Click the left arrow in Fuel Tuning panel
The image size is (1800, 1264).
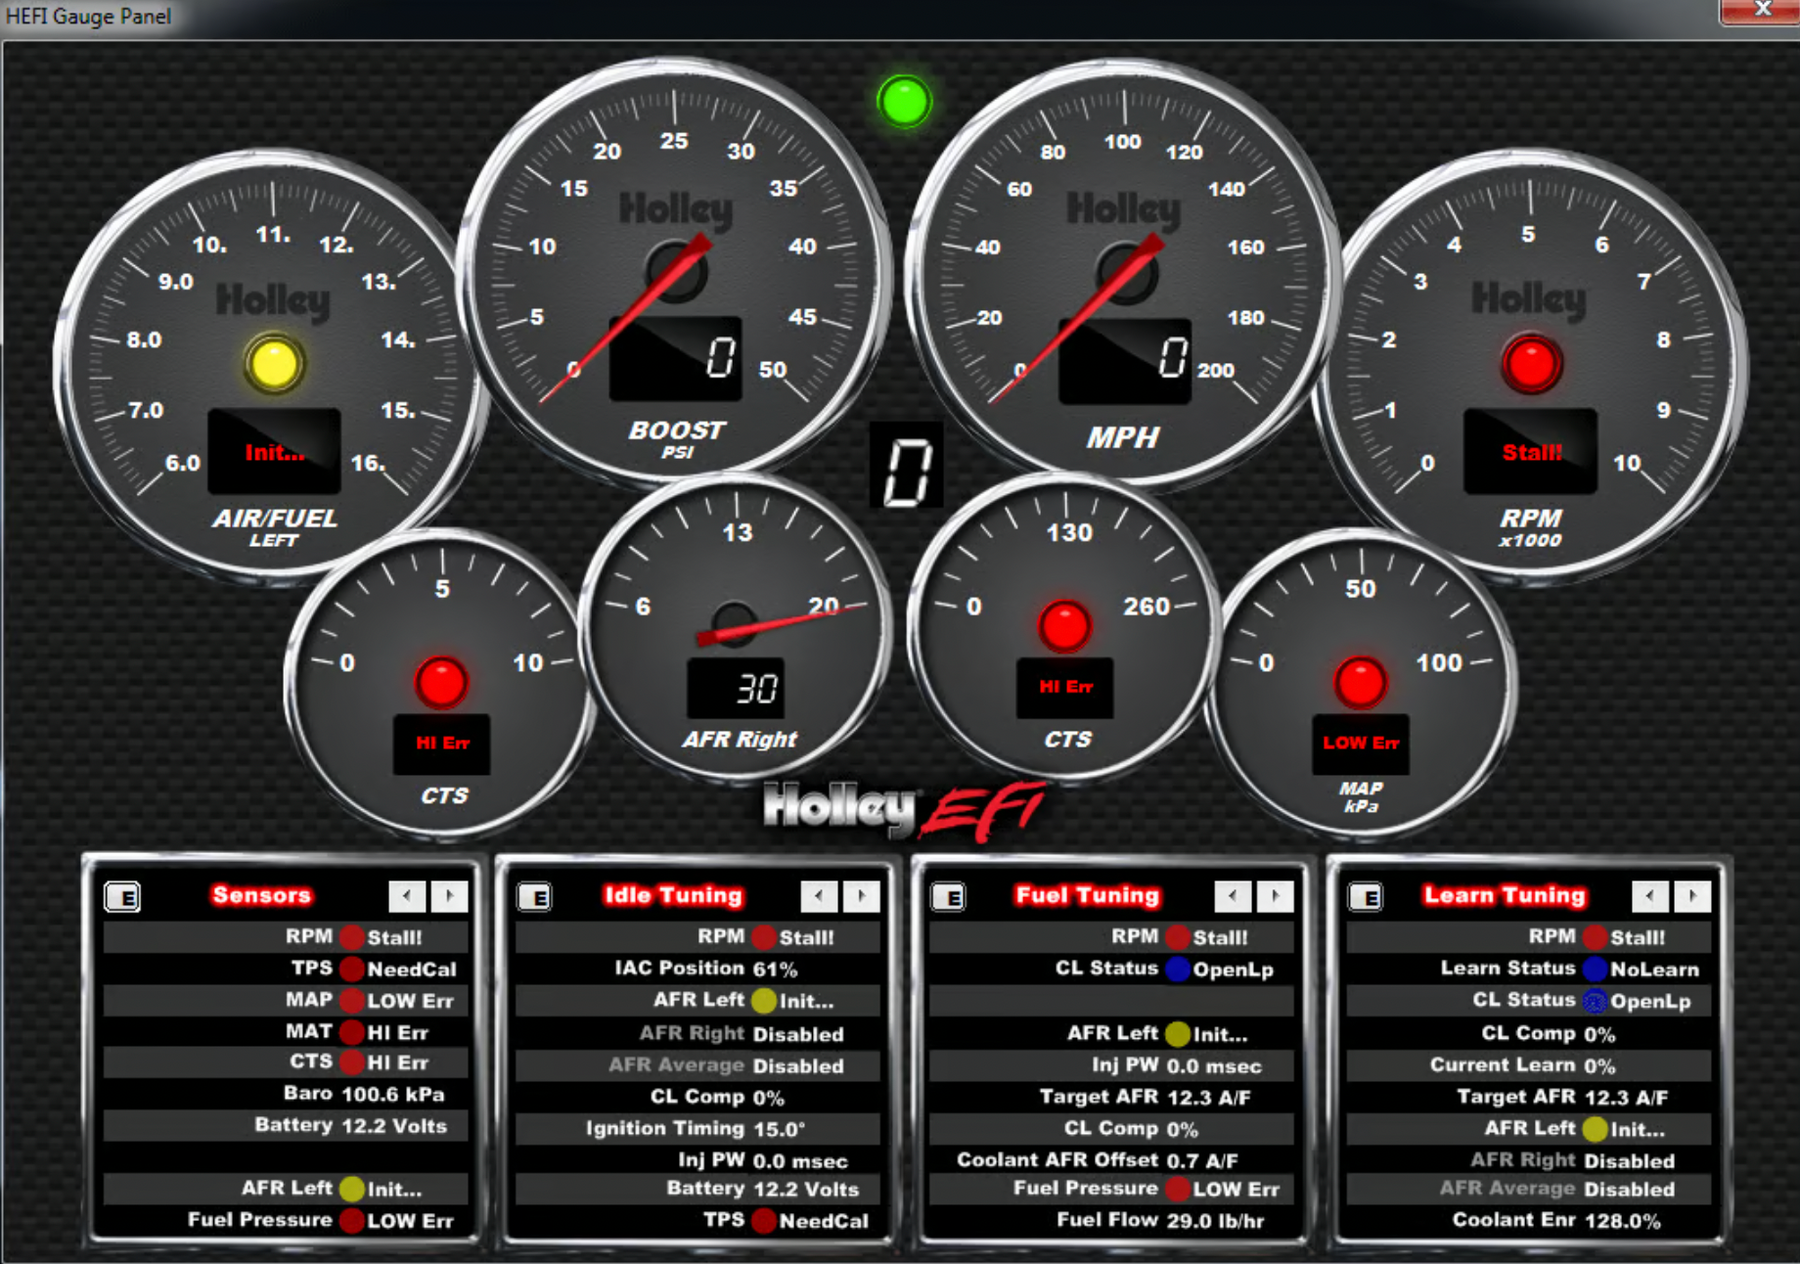pyautogui.click(x=1233, y=896)
